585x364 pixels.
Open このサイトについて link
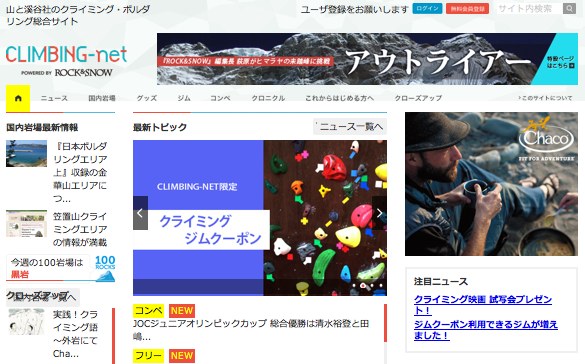[x=545, y=98]
